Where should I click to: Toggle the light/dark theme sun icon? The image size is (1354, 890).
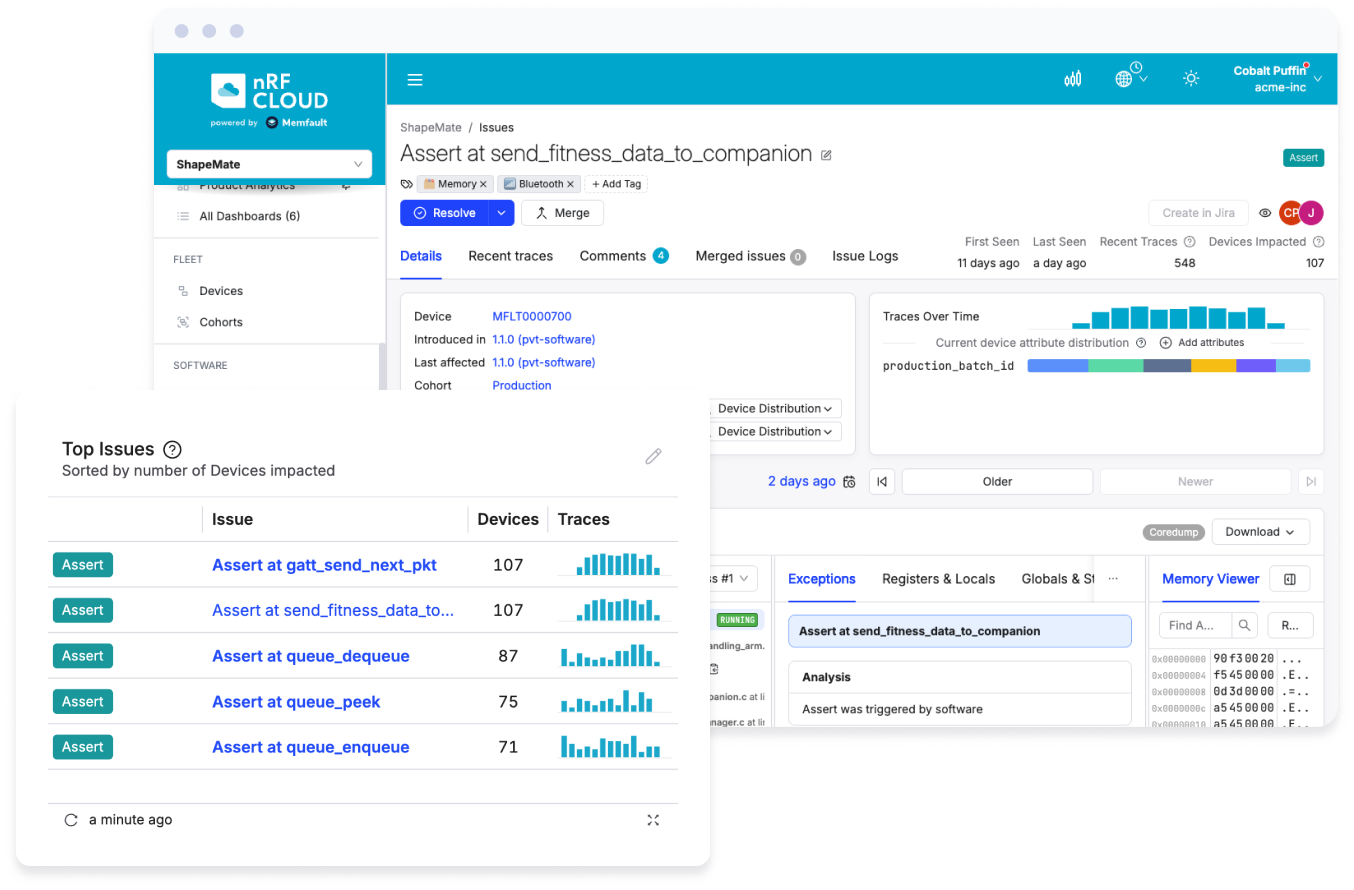(1190, 79)
